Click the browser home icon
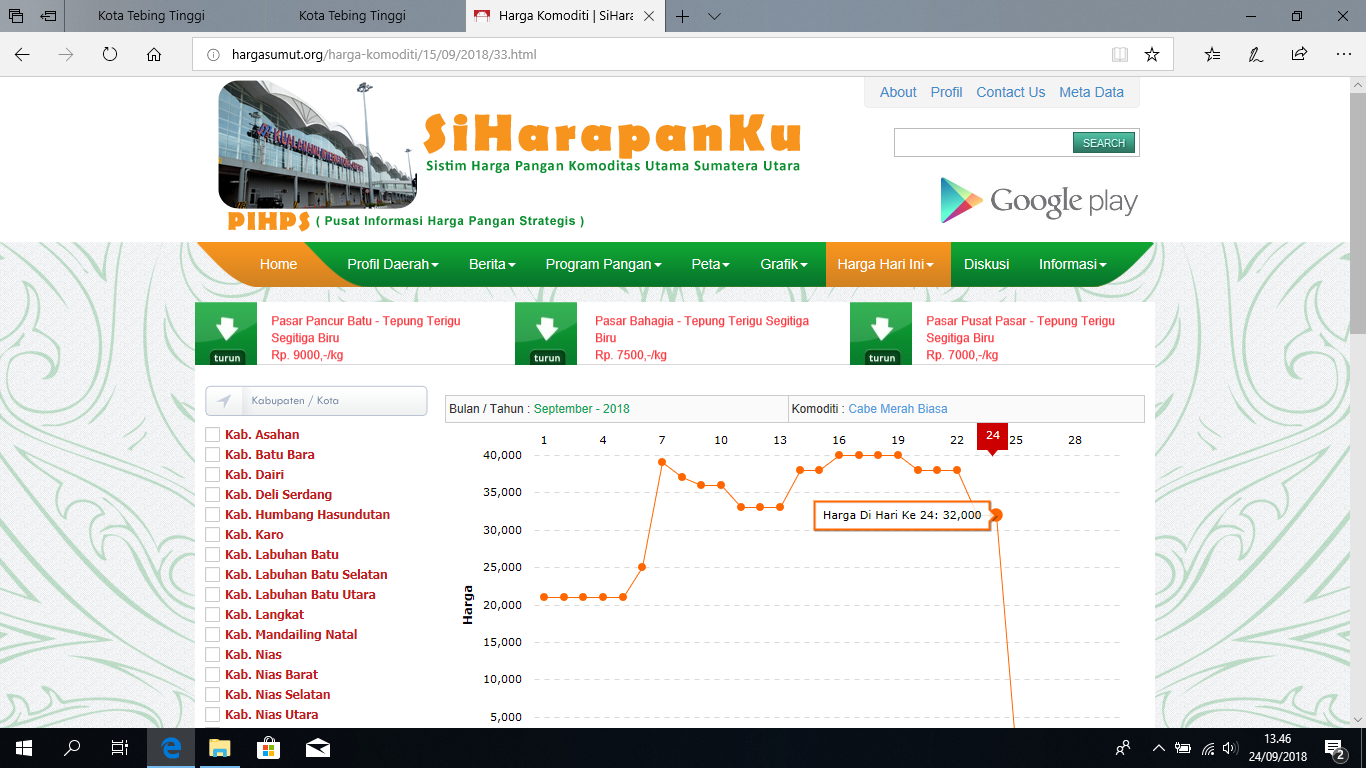The image size is (1366, 768). tap(154, 55)
